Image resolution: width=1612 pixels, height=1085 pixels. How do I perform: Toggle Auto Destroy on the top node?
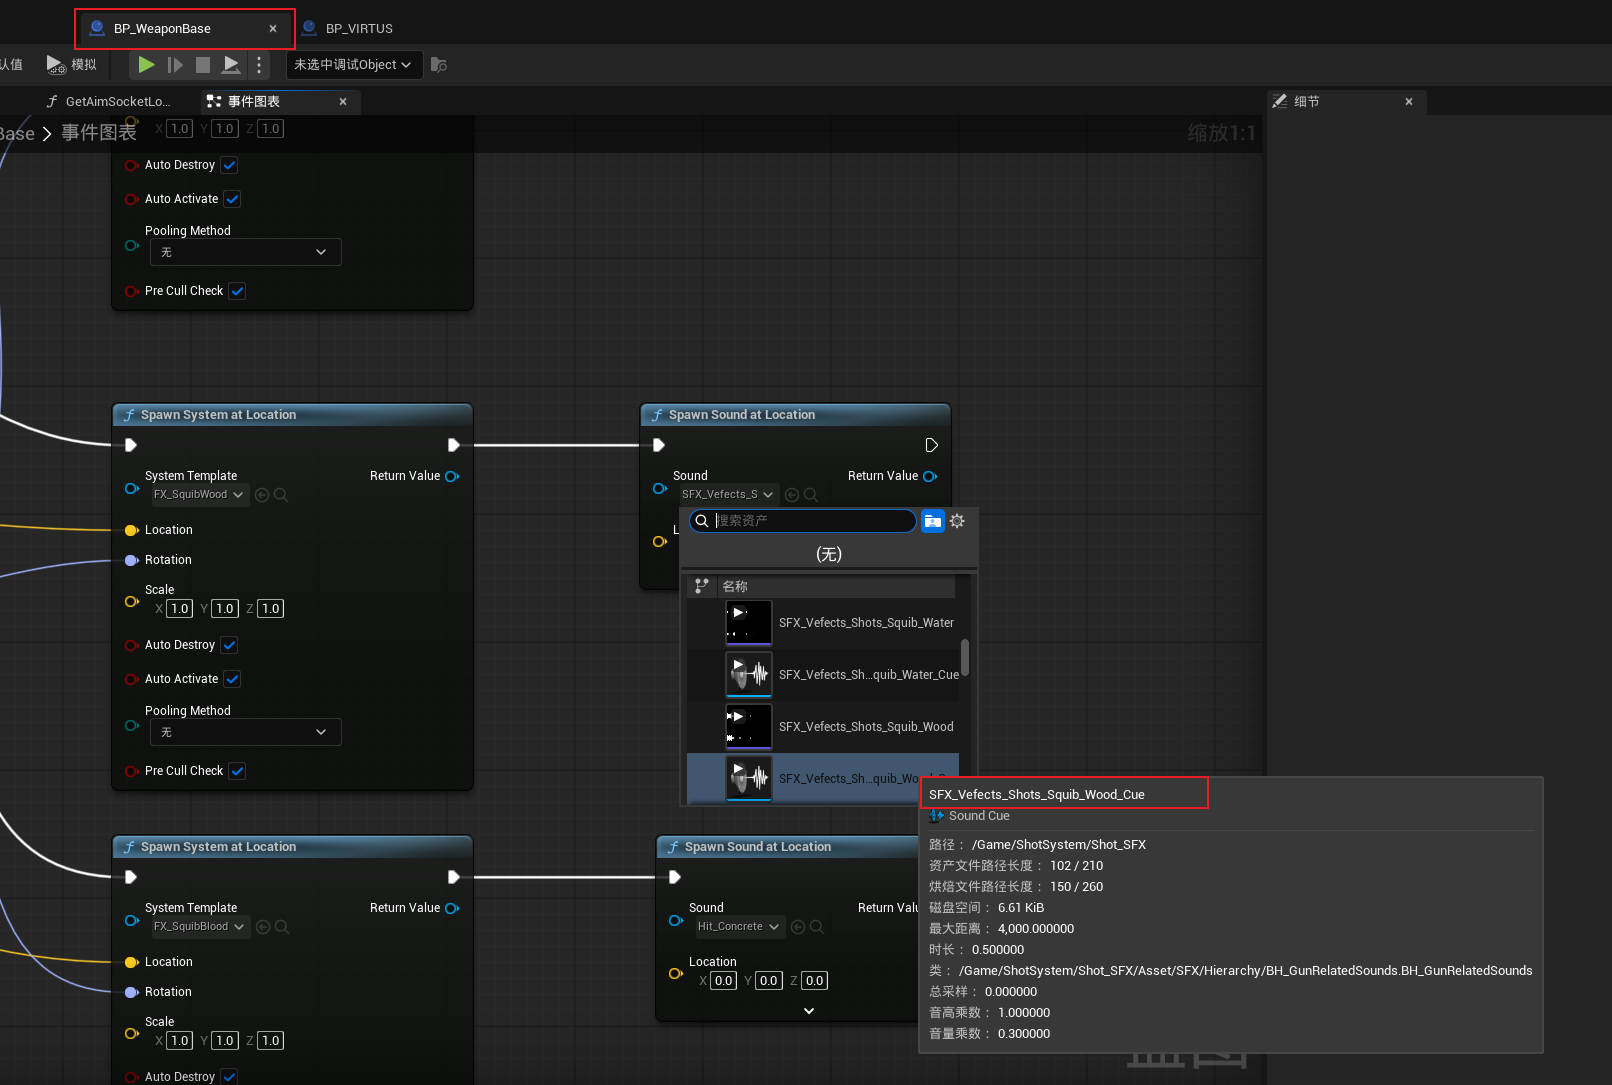[230, 165]
